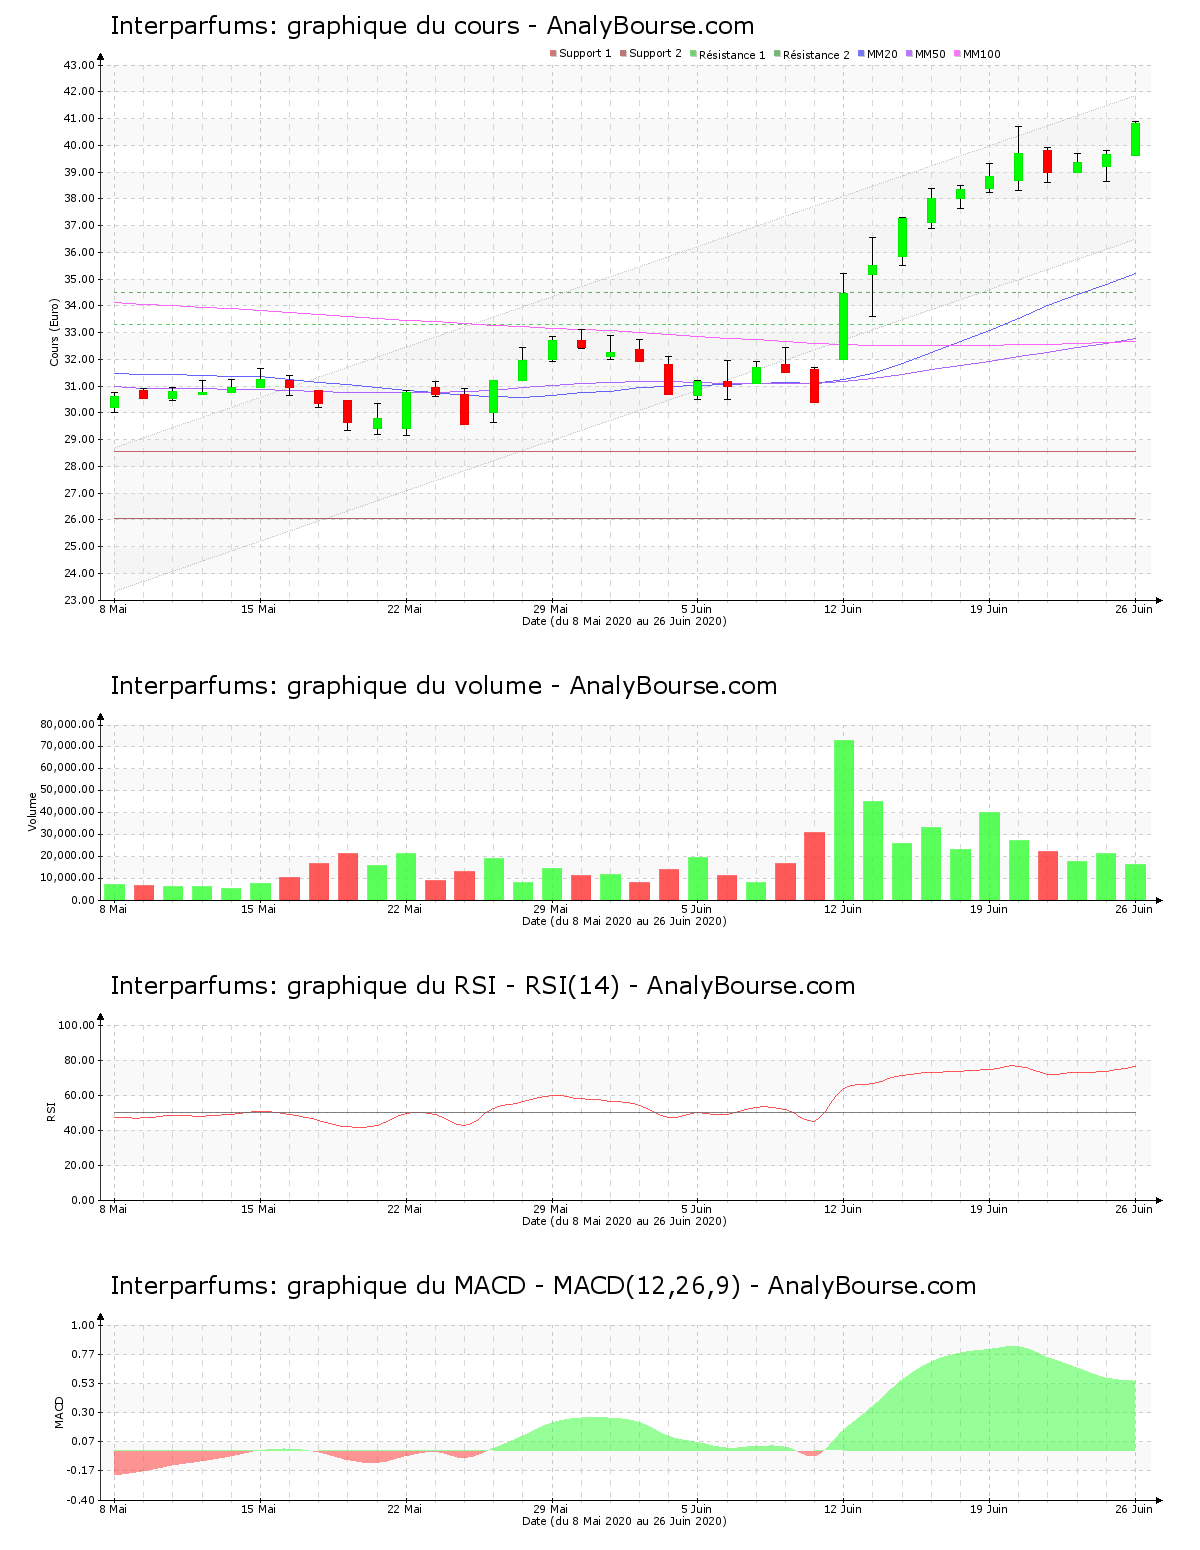Click the '80,000.00' volume axis value

[x=68, y=724]
